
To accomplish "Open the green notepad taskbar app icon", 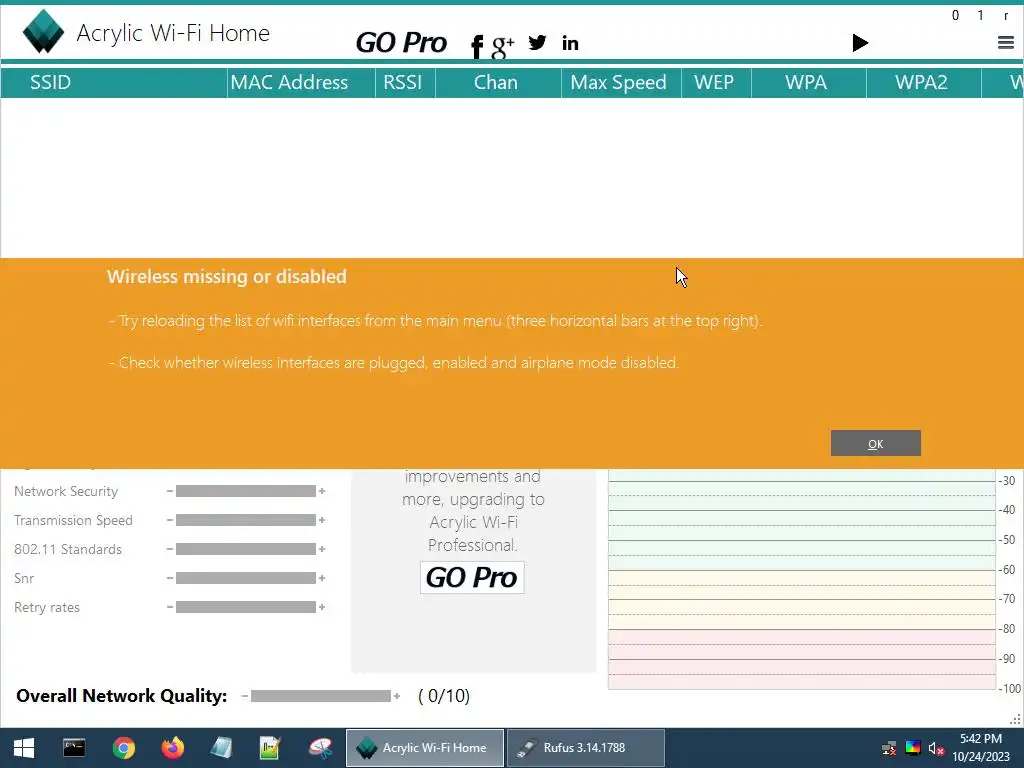I will tap(270, 748).
